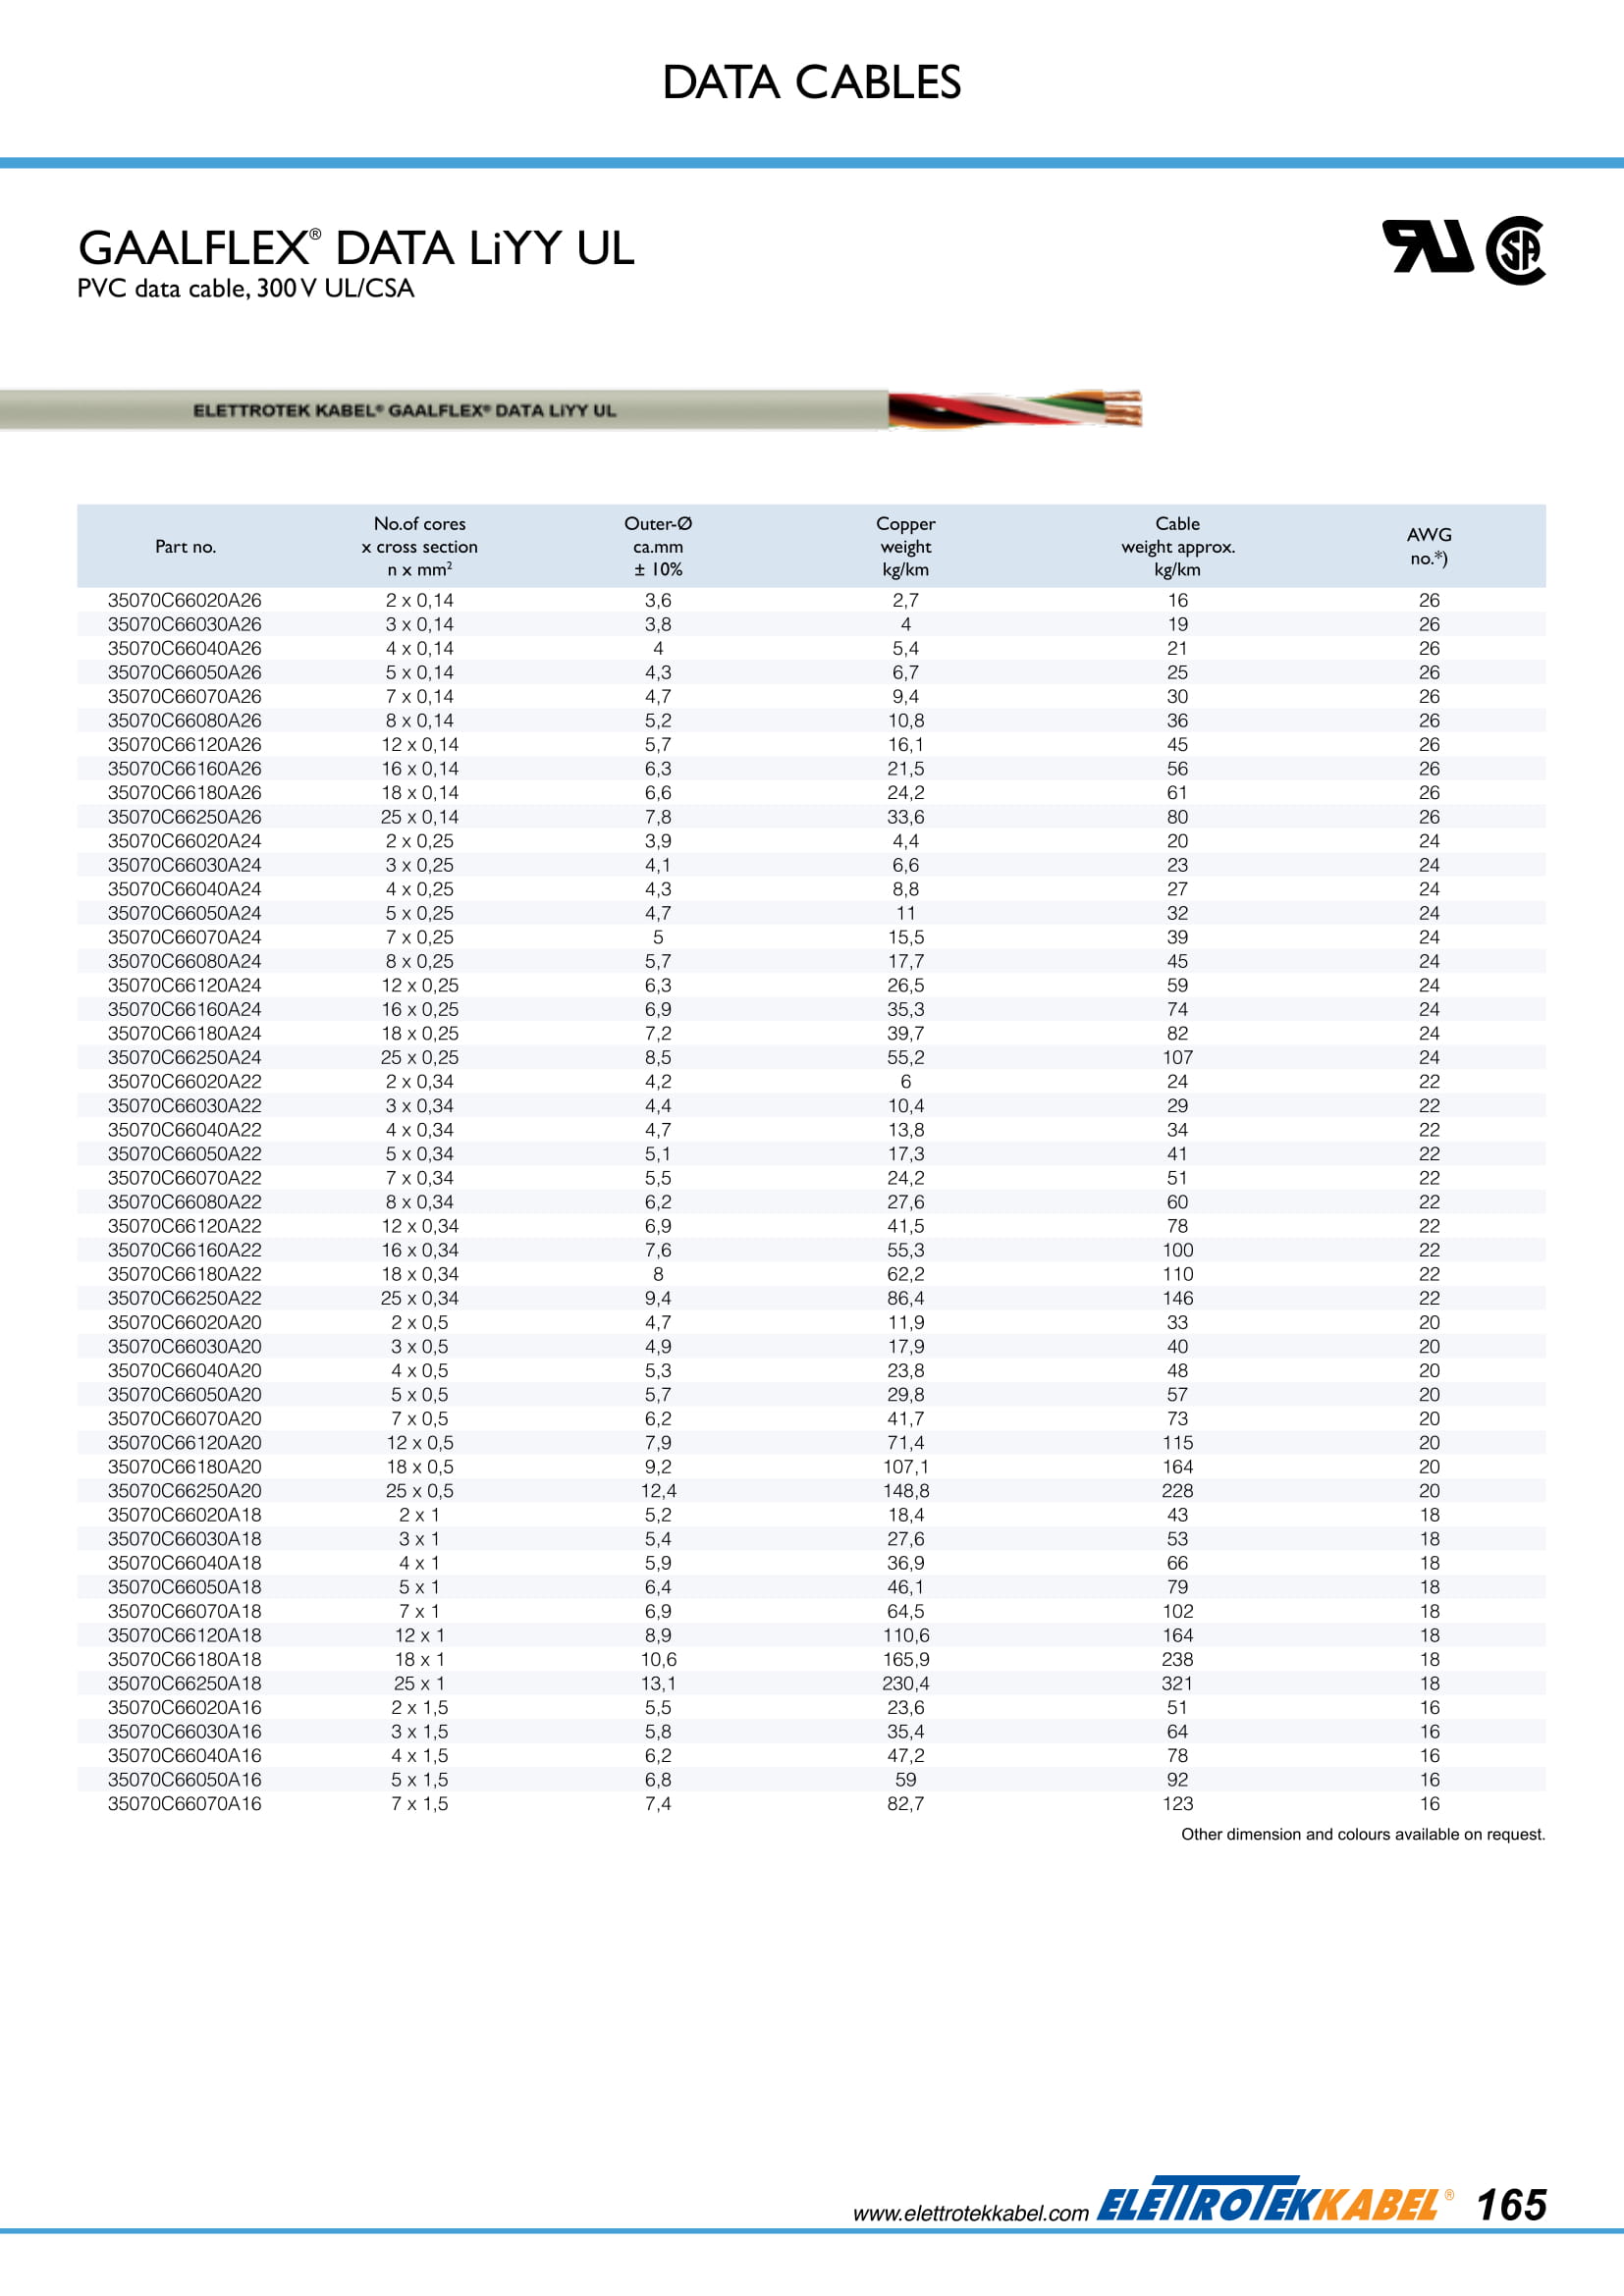The height and width of the screenshot is (2296, 1624).
Task: Click the AWG no. column header
Action: point(1429,546)
